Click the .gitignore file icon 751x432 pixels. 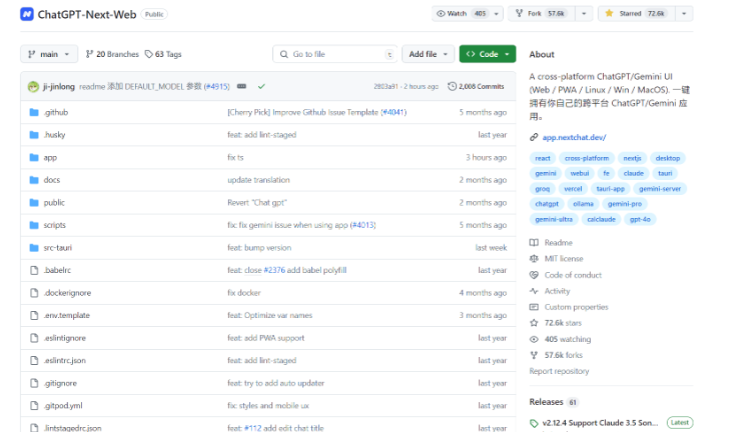34,383
